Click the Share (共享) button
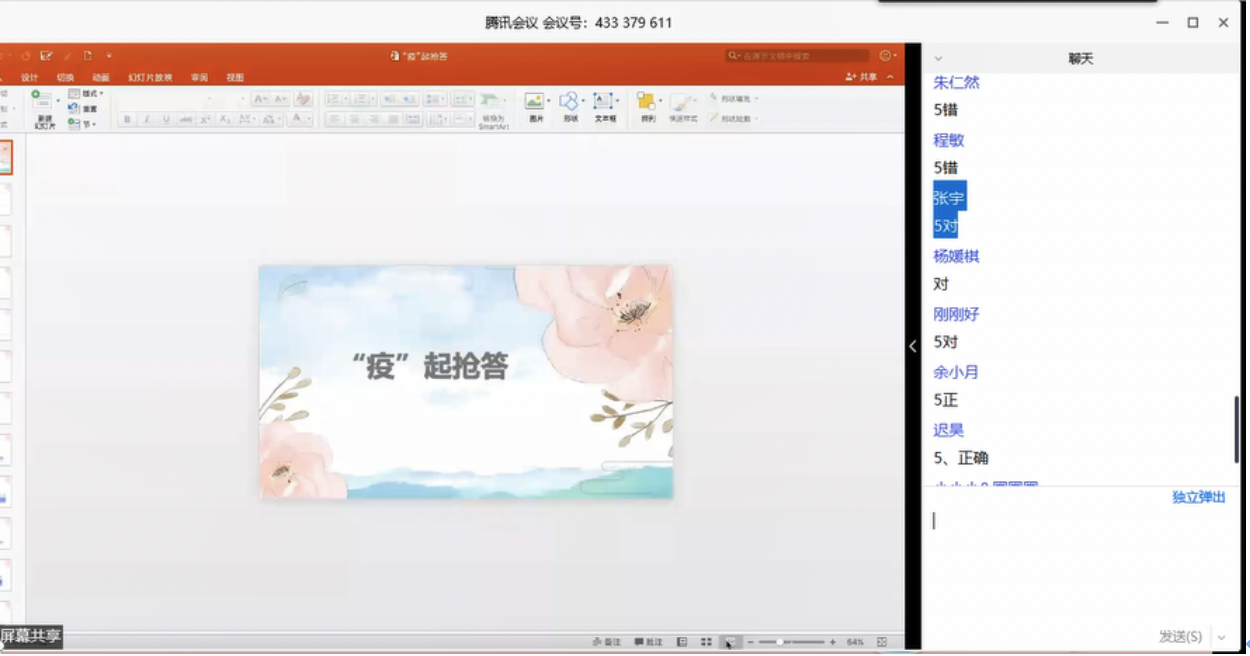The height and width of the screenshot is (656, 1250). (862, 77)
